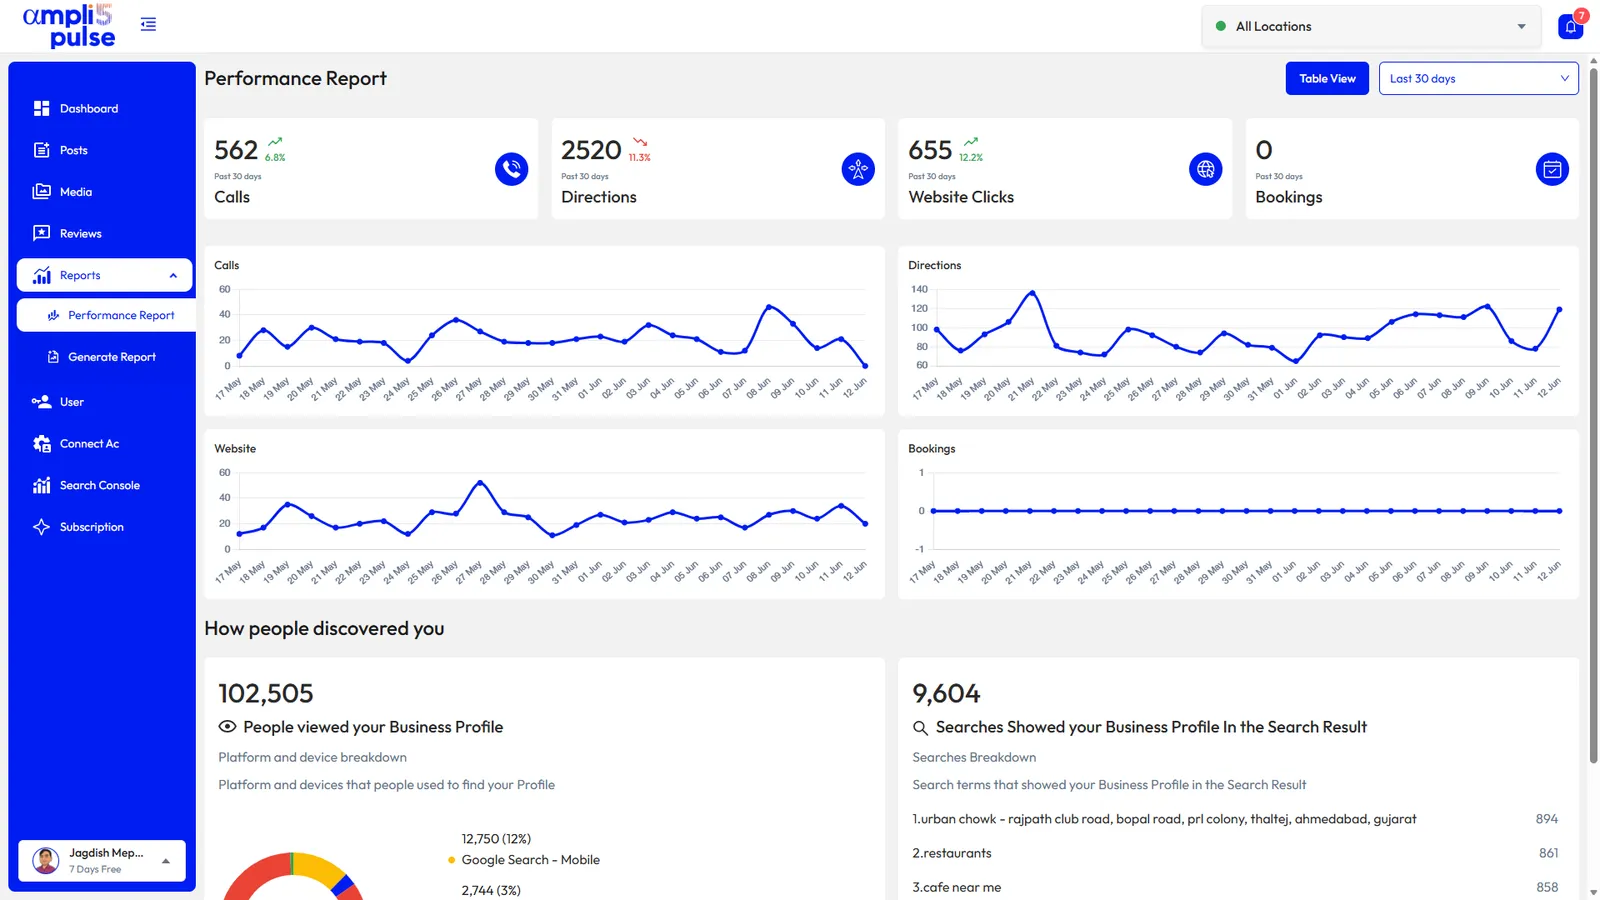Open the notifications bell icon
1600x900 pixels.
click(x=1570, y=27)
